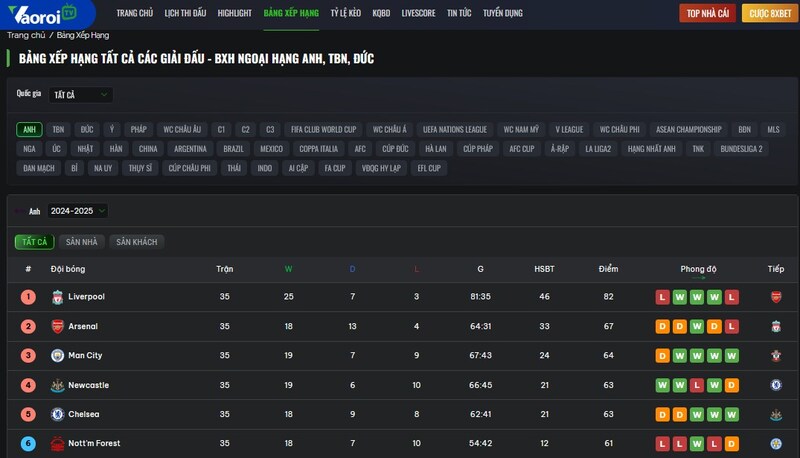Click rank 1 badge for Liverpool
This screenshot has width=800, height=458.
(28, 297)
